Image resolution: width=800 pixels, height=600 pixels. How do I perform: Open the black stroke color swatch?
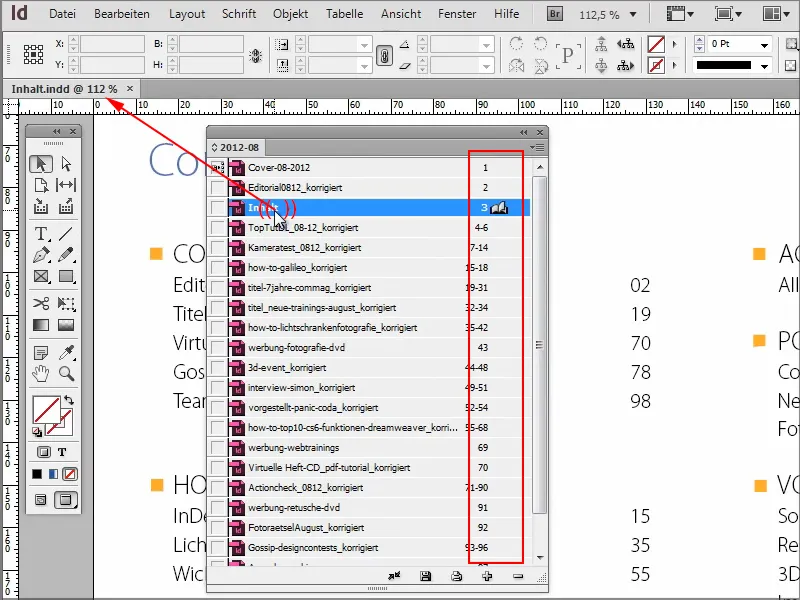735,68
